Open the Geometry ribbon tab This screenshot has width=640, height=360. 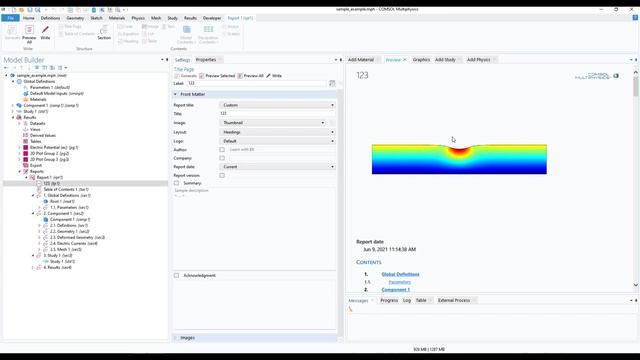pyautogui.click(x=75, y=18)
